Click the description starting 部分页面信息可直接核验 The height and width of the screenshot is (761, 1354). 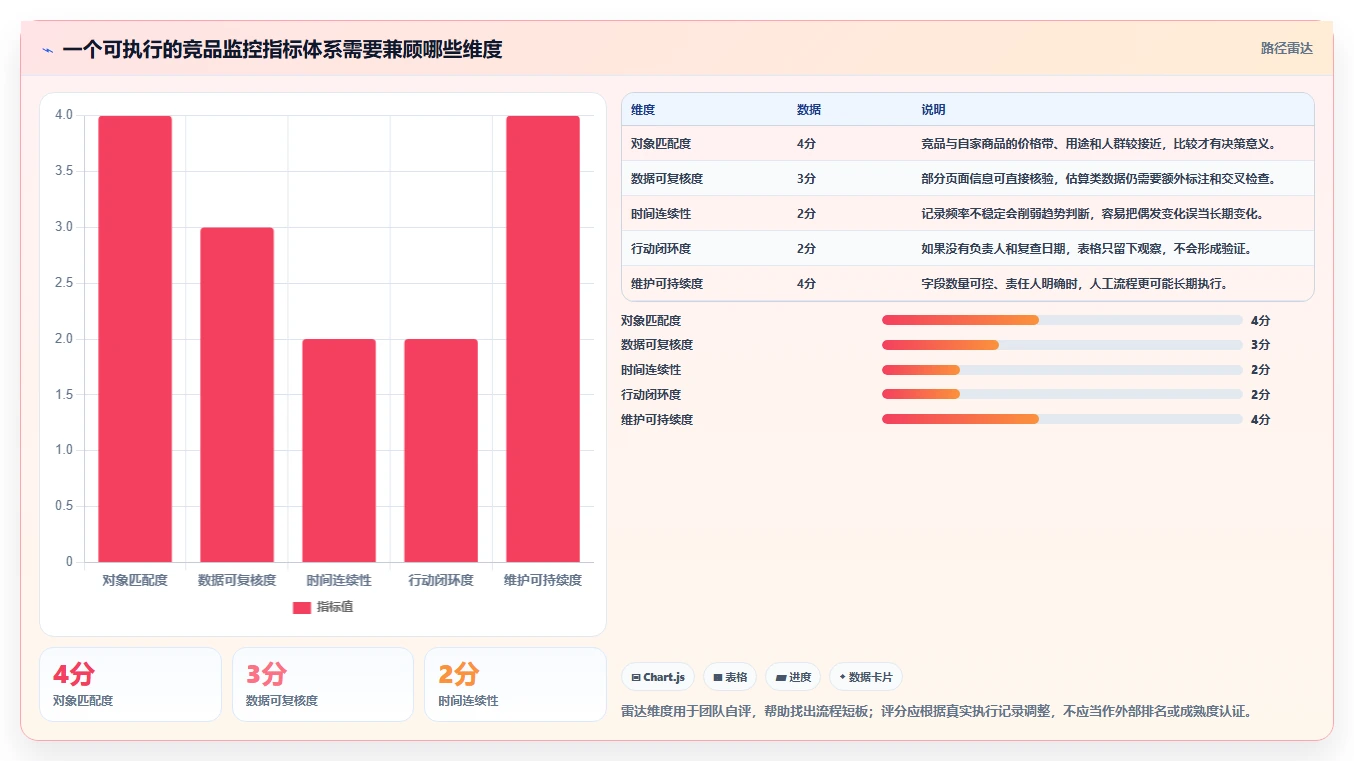pyautogui.click(x=1098, y=179)
